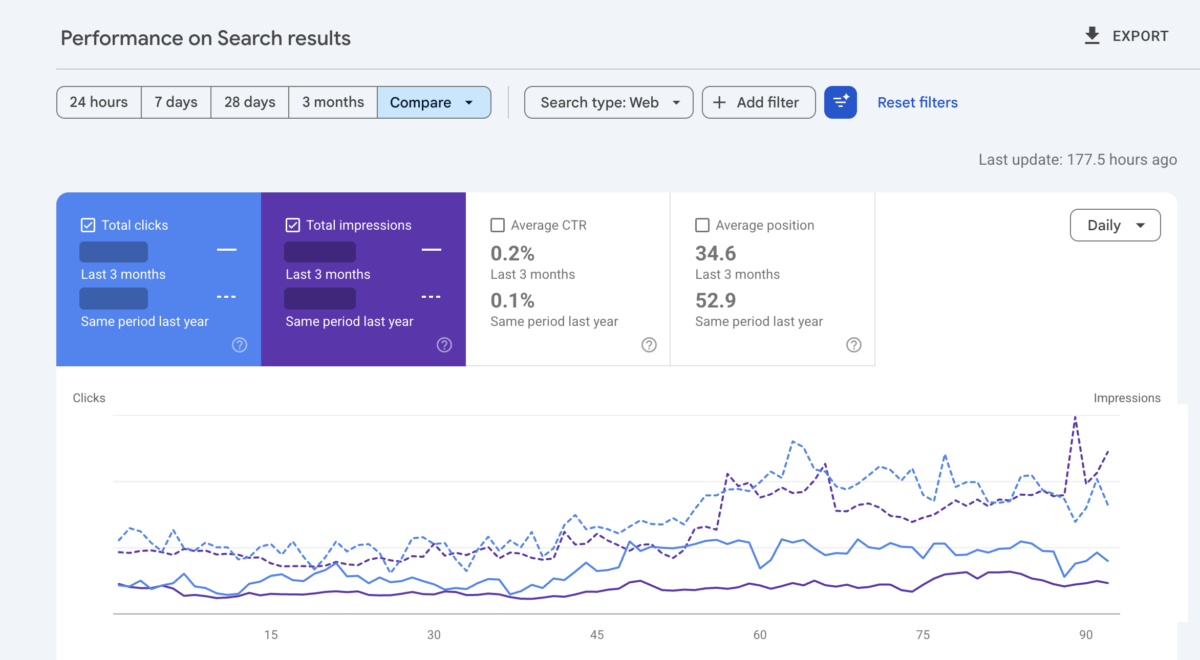The image size is (1200, 660).
Task: Open the Daily granularity dropdown
Action: 1115,225
